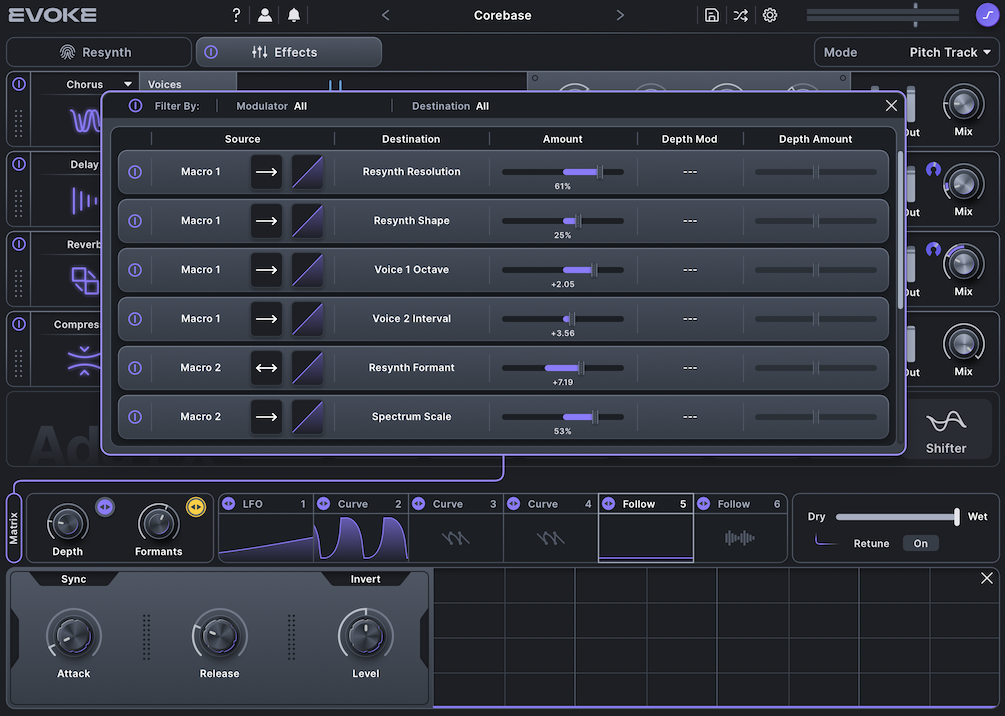This screenshot has height=716, width=1005.
Task: Click the Sync button
Action: [x=74, y=579]
